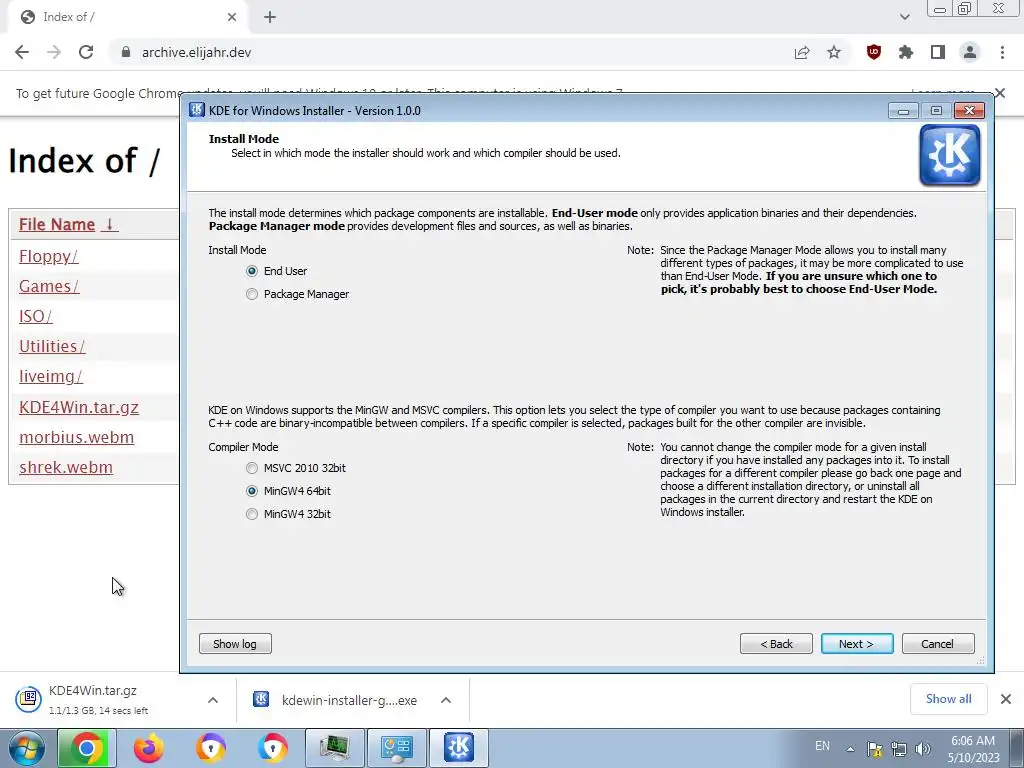Open Action Center flag icon
This screenshot has height=768, width=1024.
(x=874, y=749)
